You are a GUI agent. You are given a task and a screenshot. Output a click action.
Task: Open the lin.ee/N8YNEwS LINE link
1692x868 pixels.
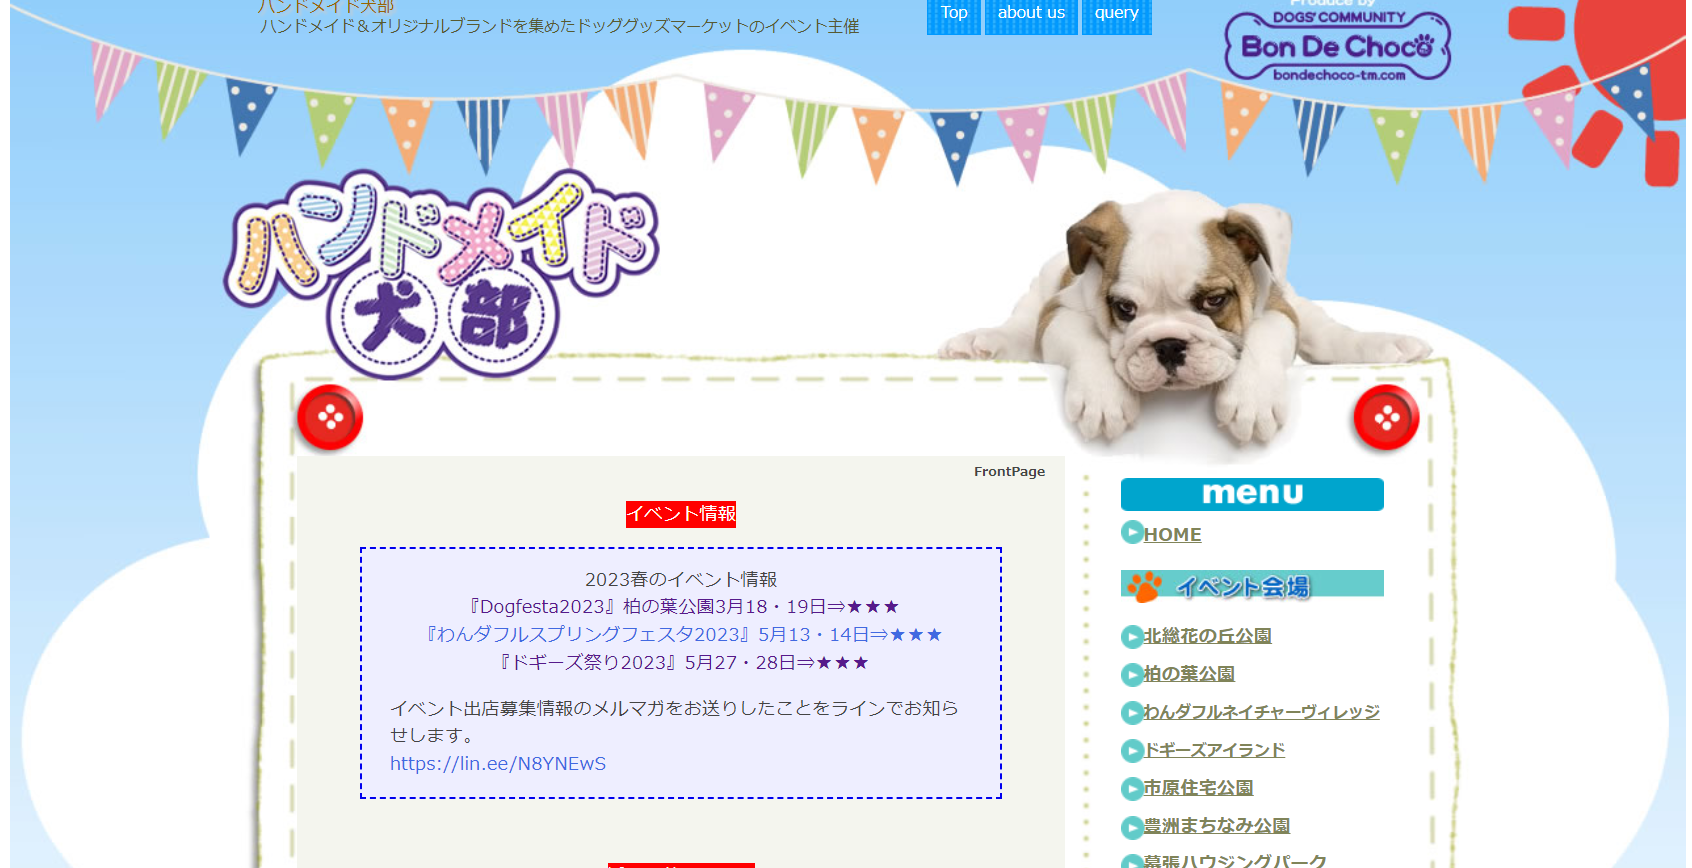[498, 764]
